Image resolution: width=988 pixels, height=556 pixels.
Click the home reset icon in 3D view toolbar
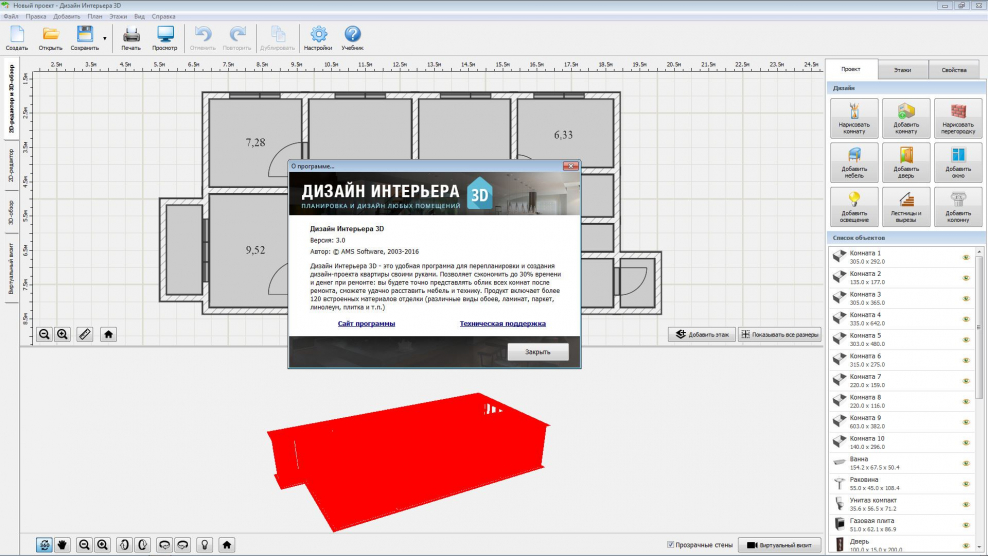[x=227, y=545]
